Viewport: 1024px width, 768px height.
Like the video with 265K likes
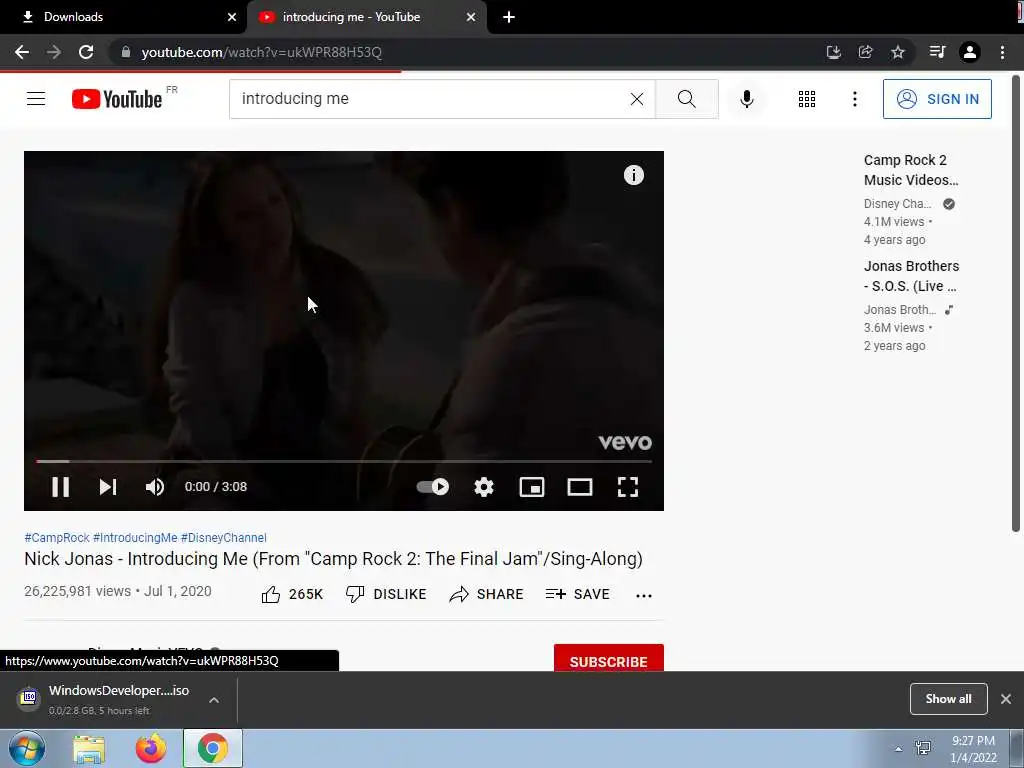(x=292, y=594)
